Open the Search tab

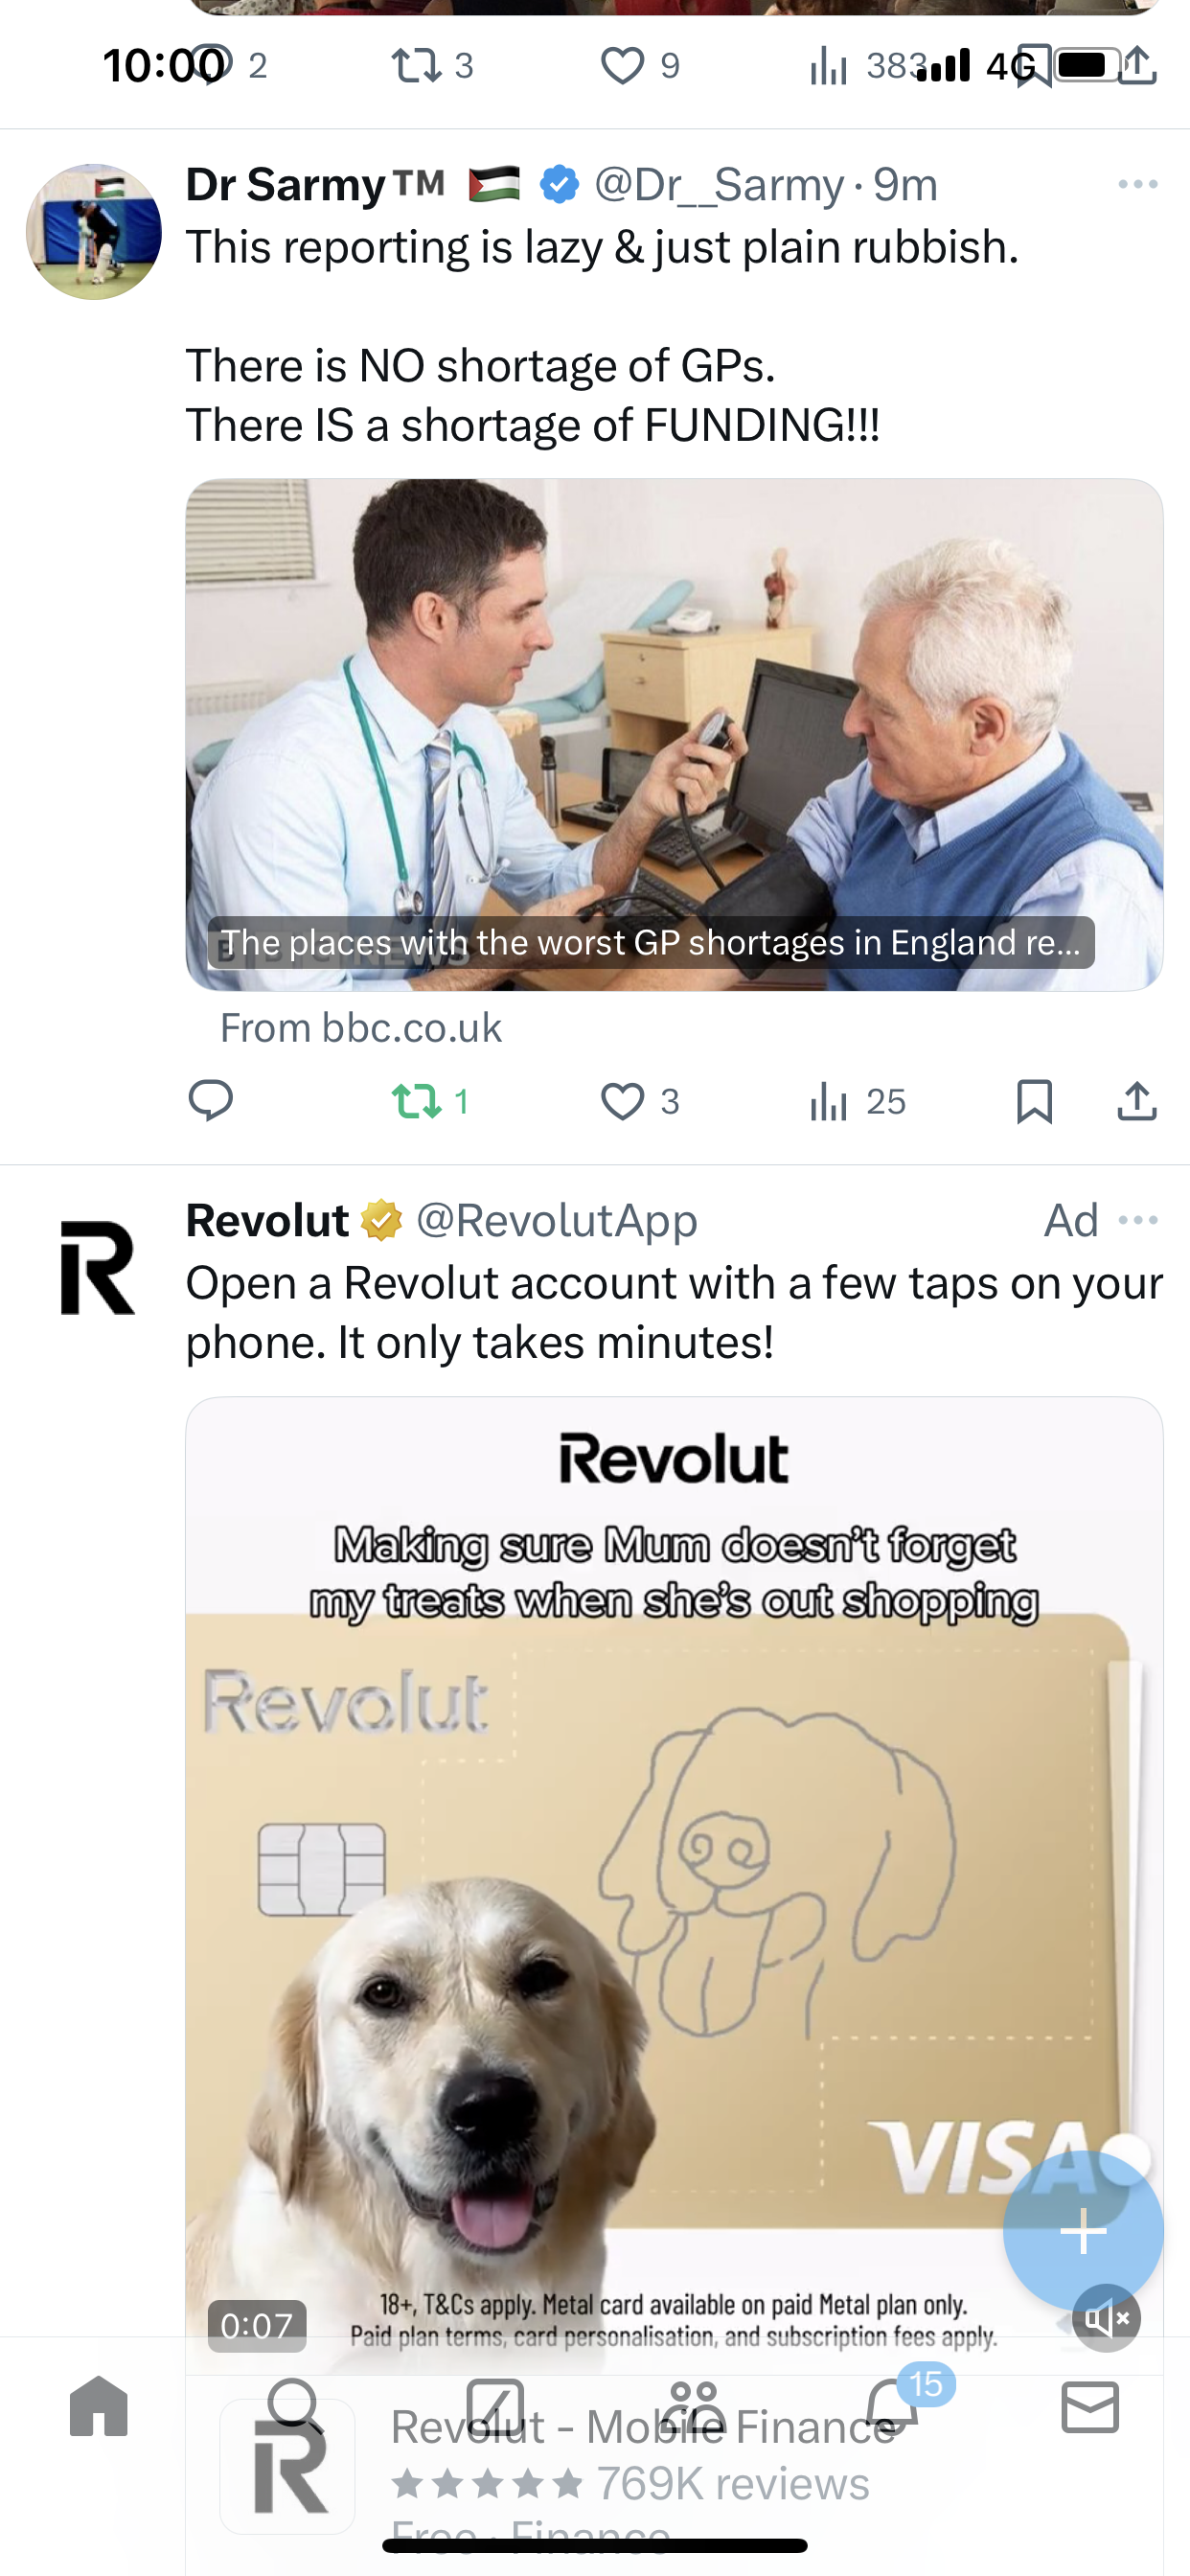point(295,2406)
